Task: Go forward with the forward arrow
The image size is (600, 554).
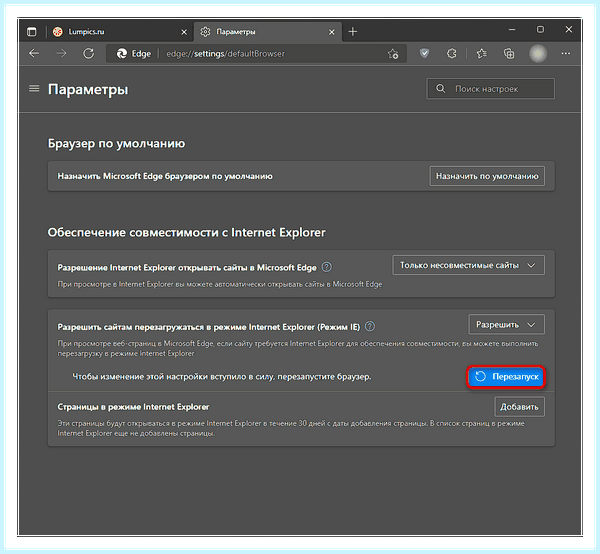Action: [61, 54]
